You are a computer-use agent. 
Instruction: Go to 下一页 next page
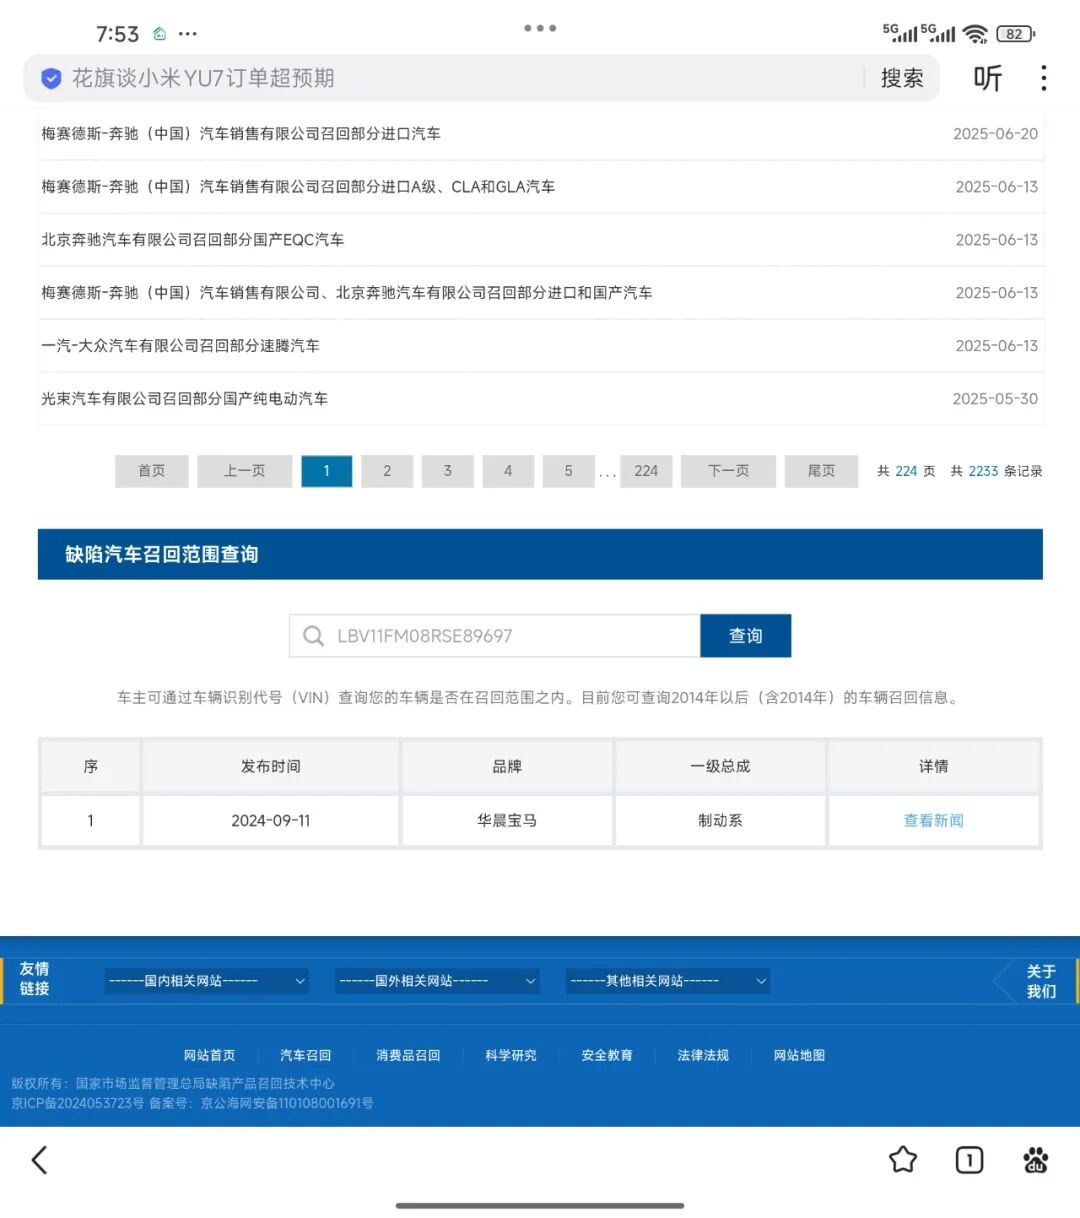(x=729, y=471)
